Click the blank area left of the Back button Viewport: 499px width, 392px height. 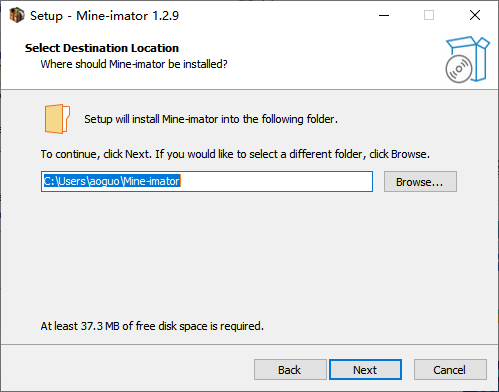click(127, 370)
